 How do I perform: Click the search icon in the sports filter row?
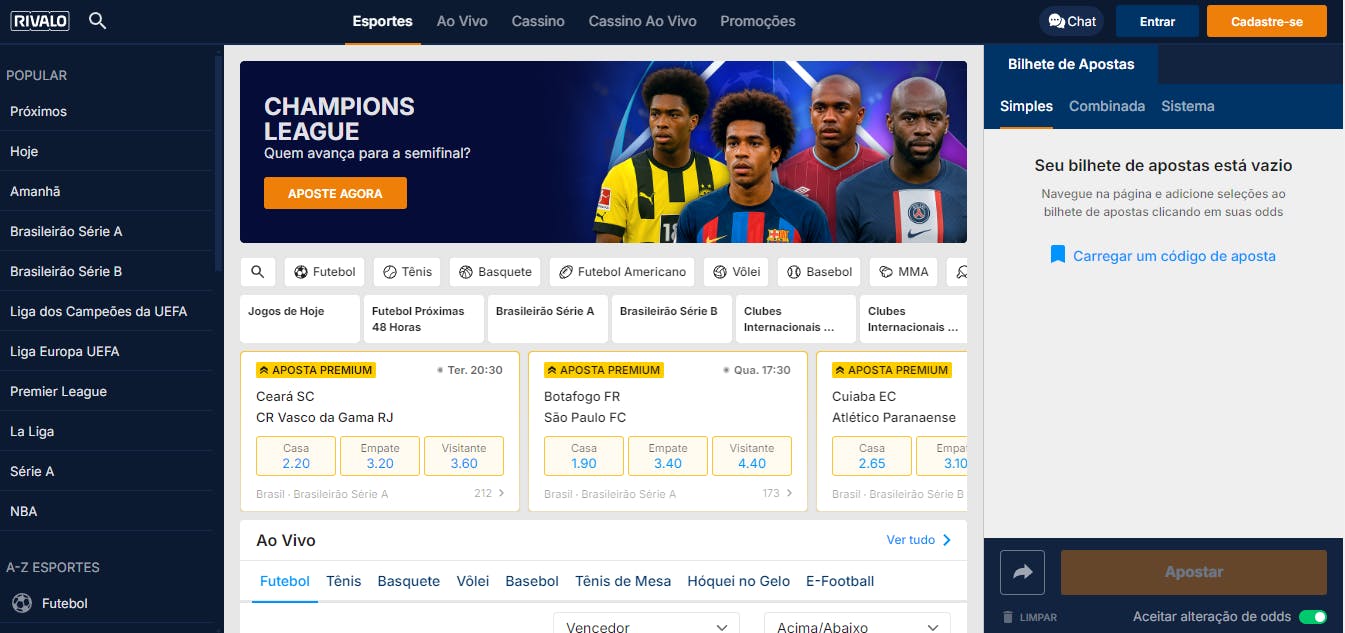coord(257,272)
